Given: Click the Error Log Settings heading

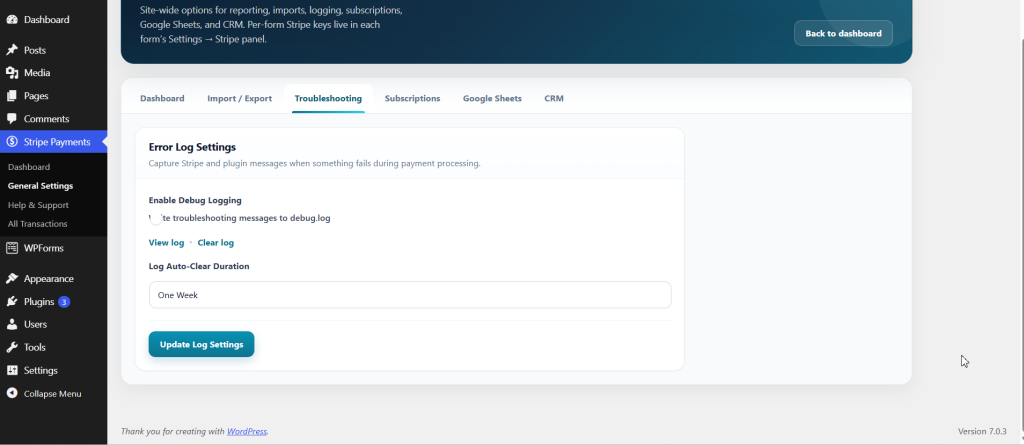Looking at the screenshot, I should (192, 148).
